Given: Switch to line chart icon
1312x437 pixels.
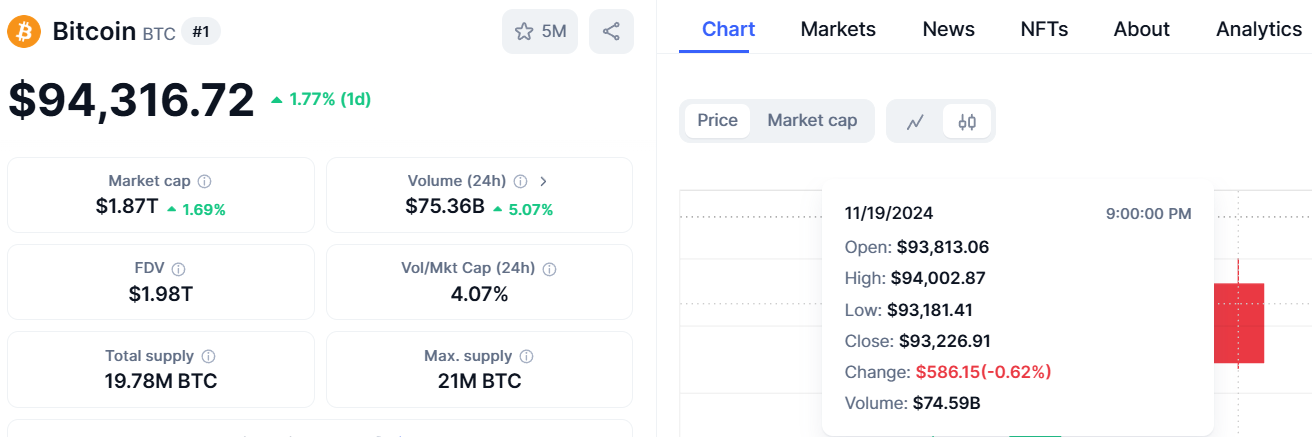Looking at the screenshot, I should [x=915, y=122].
